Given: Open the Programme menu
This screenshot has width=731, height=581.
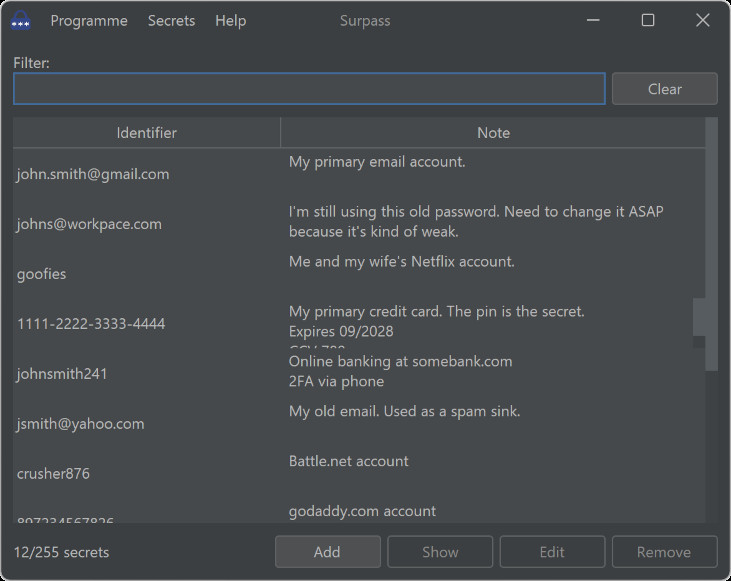Looking at the screenshot, I should (x=89, y=21).
